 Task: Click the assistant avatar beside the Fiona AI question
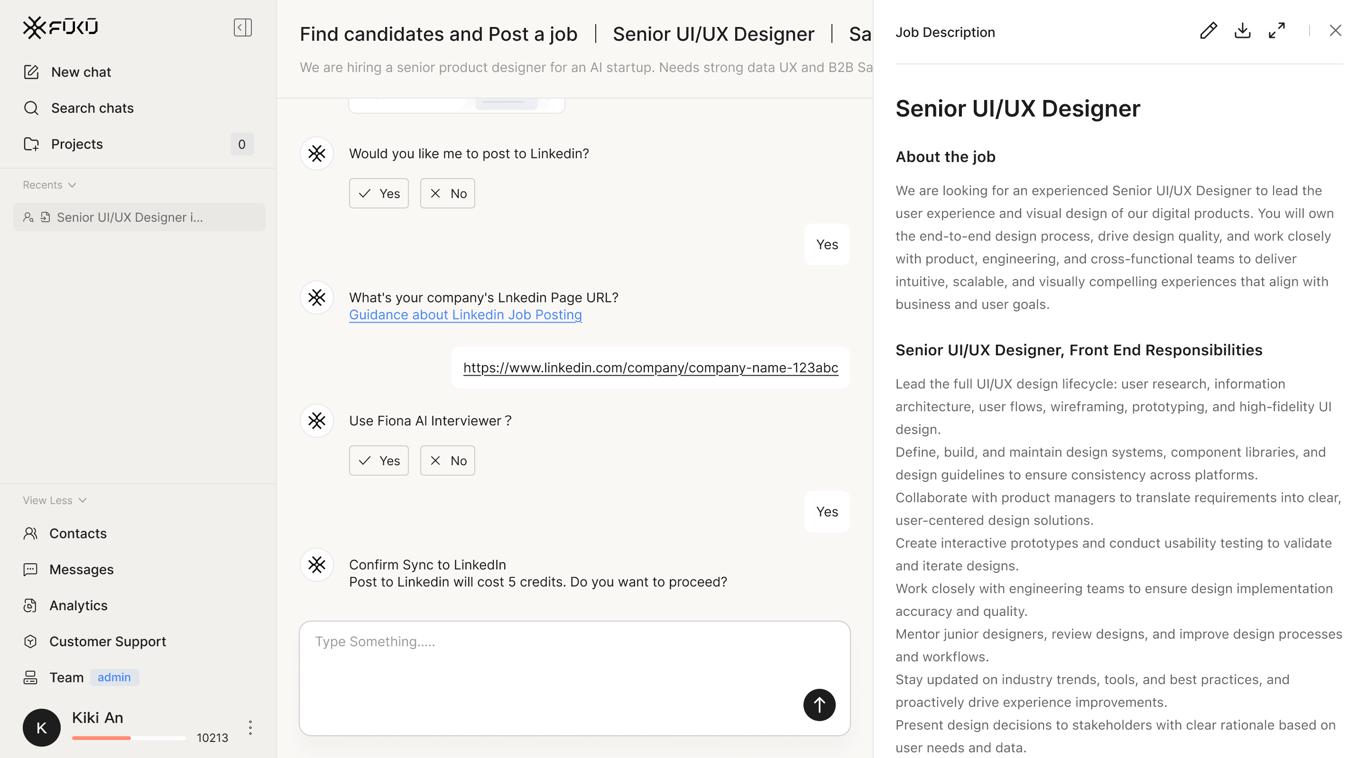[x=317, y=421]
